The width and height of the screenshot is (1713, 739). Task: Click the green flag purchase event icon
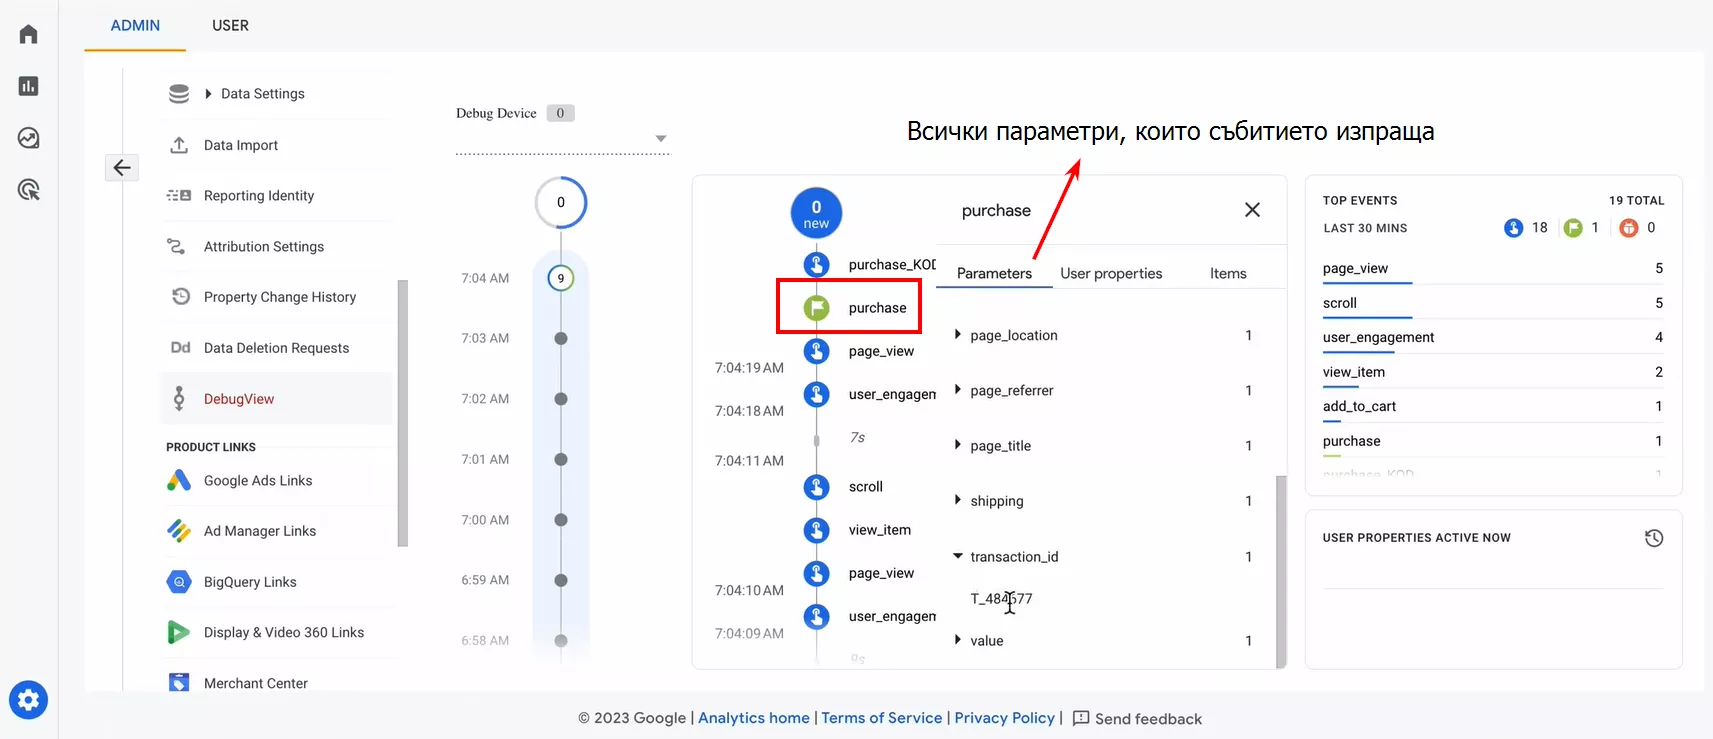click(x=817, y=308)
